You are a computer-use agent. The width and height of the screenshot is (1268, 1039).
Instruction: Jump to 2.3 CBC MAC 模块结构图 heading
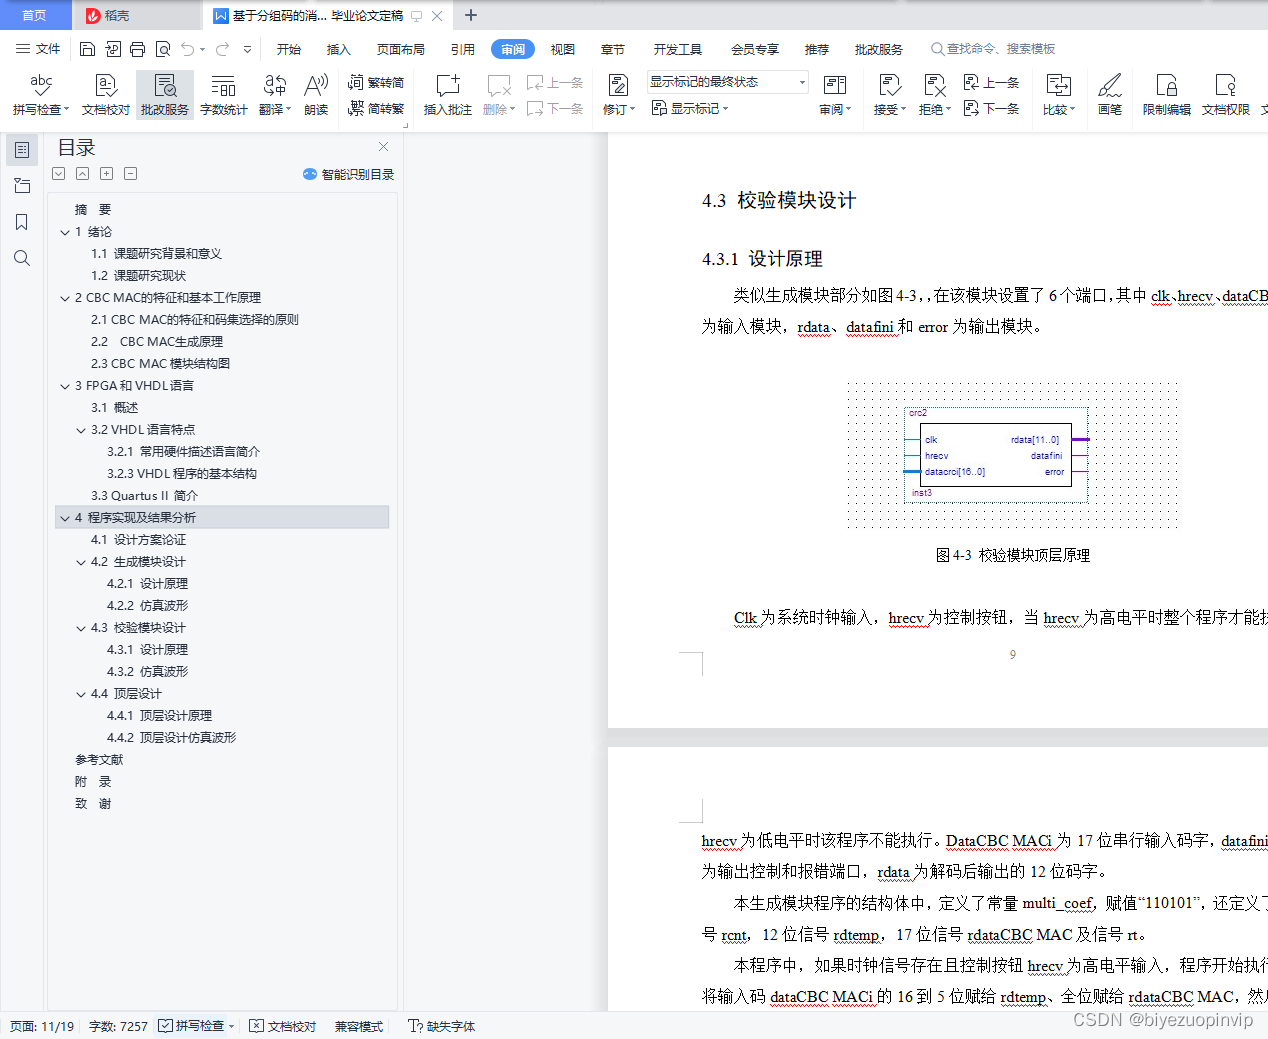tap(160, 364)
